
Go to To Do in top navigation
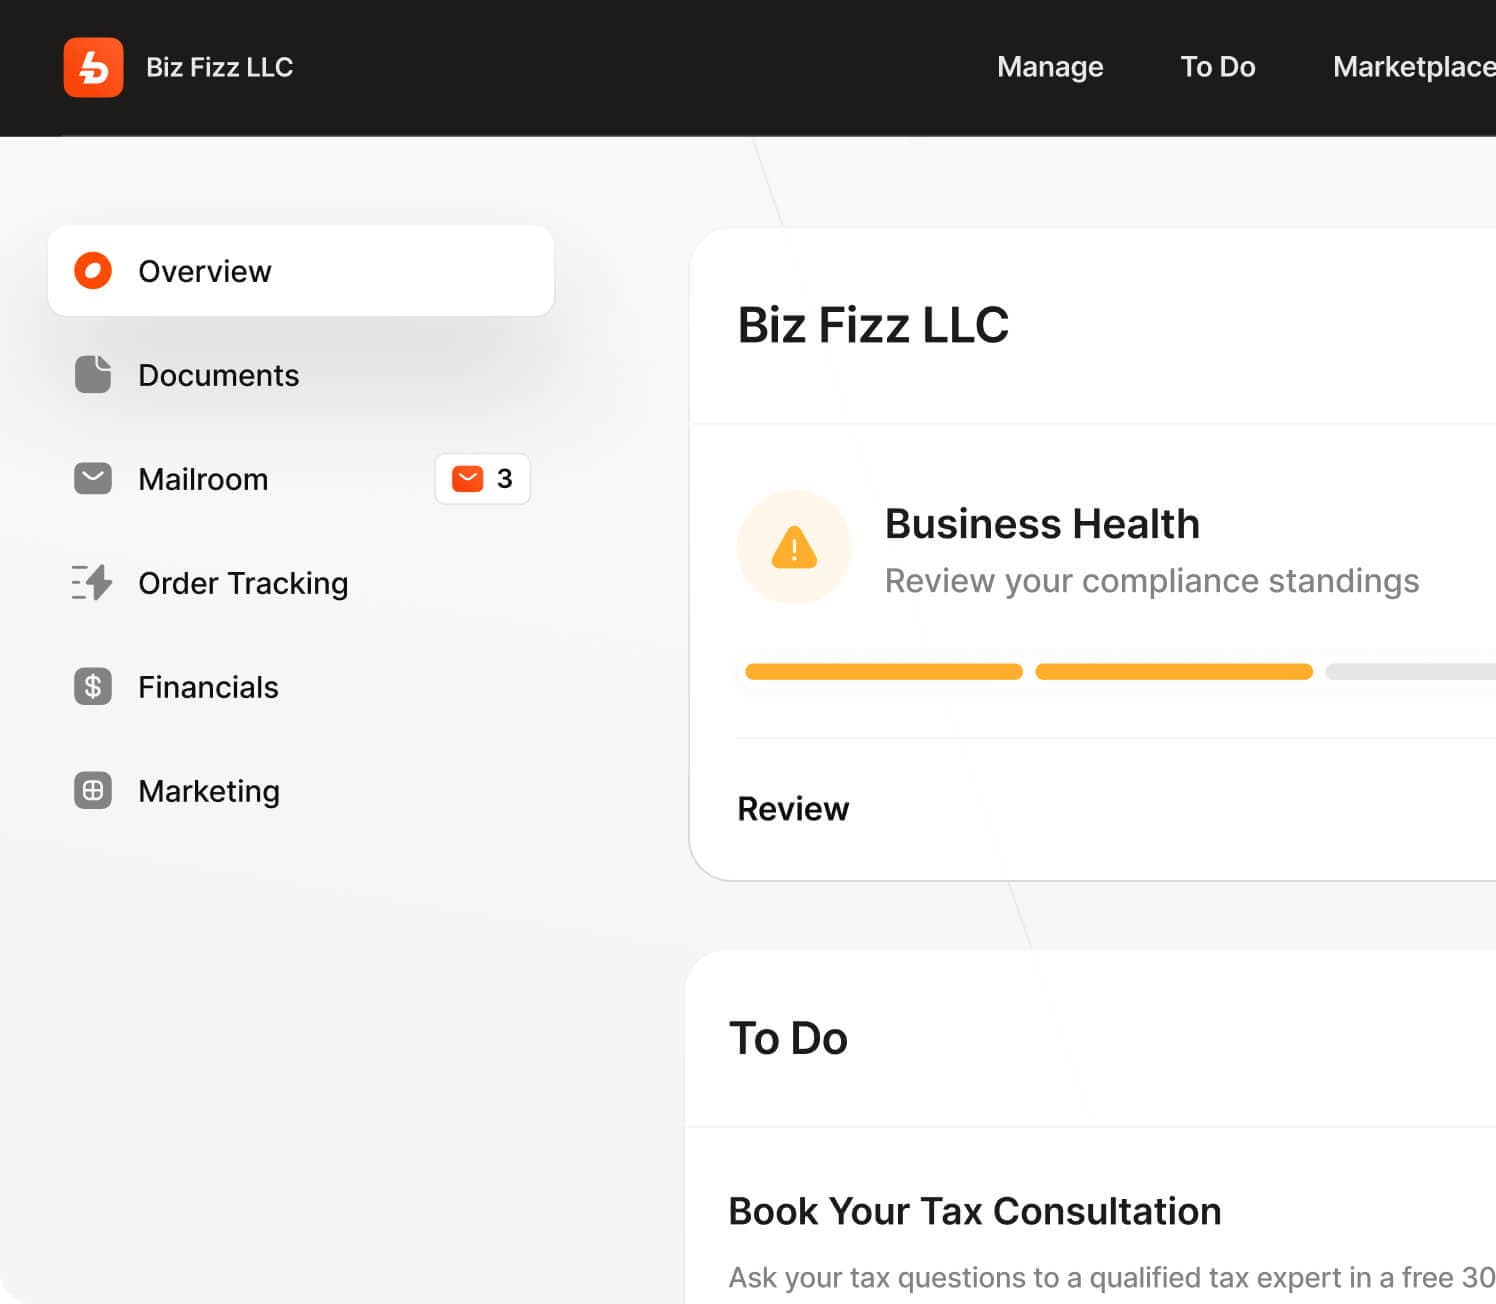[1217, 67]
